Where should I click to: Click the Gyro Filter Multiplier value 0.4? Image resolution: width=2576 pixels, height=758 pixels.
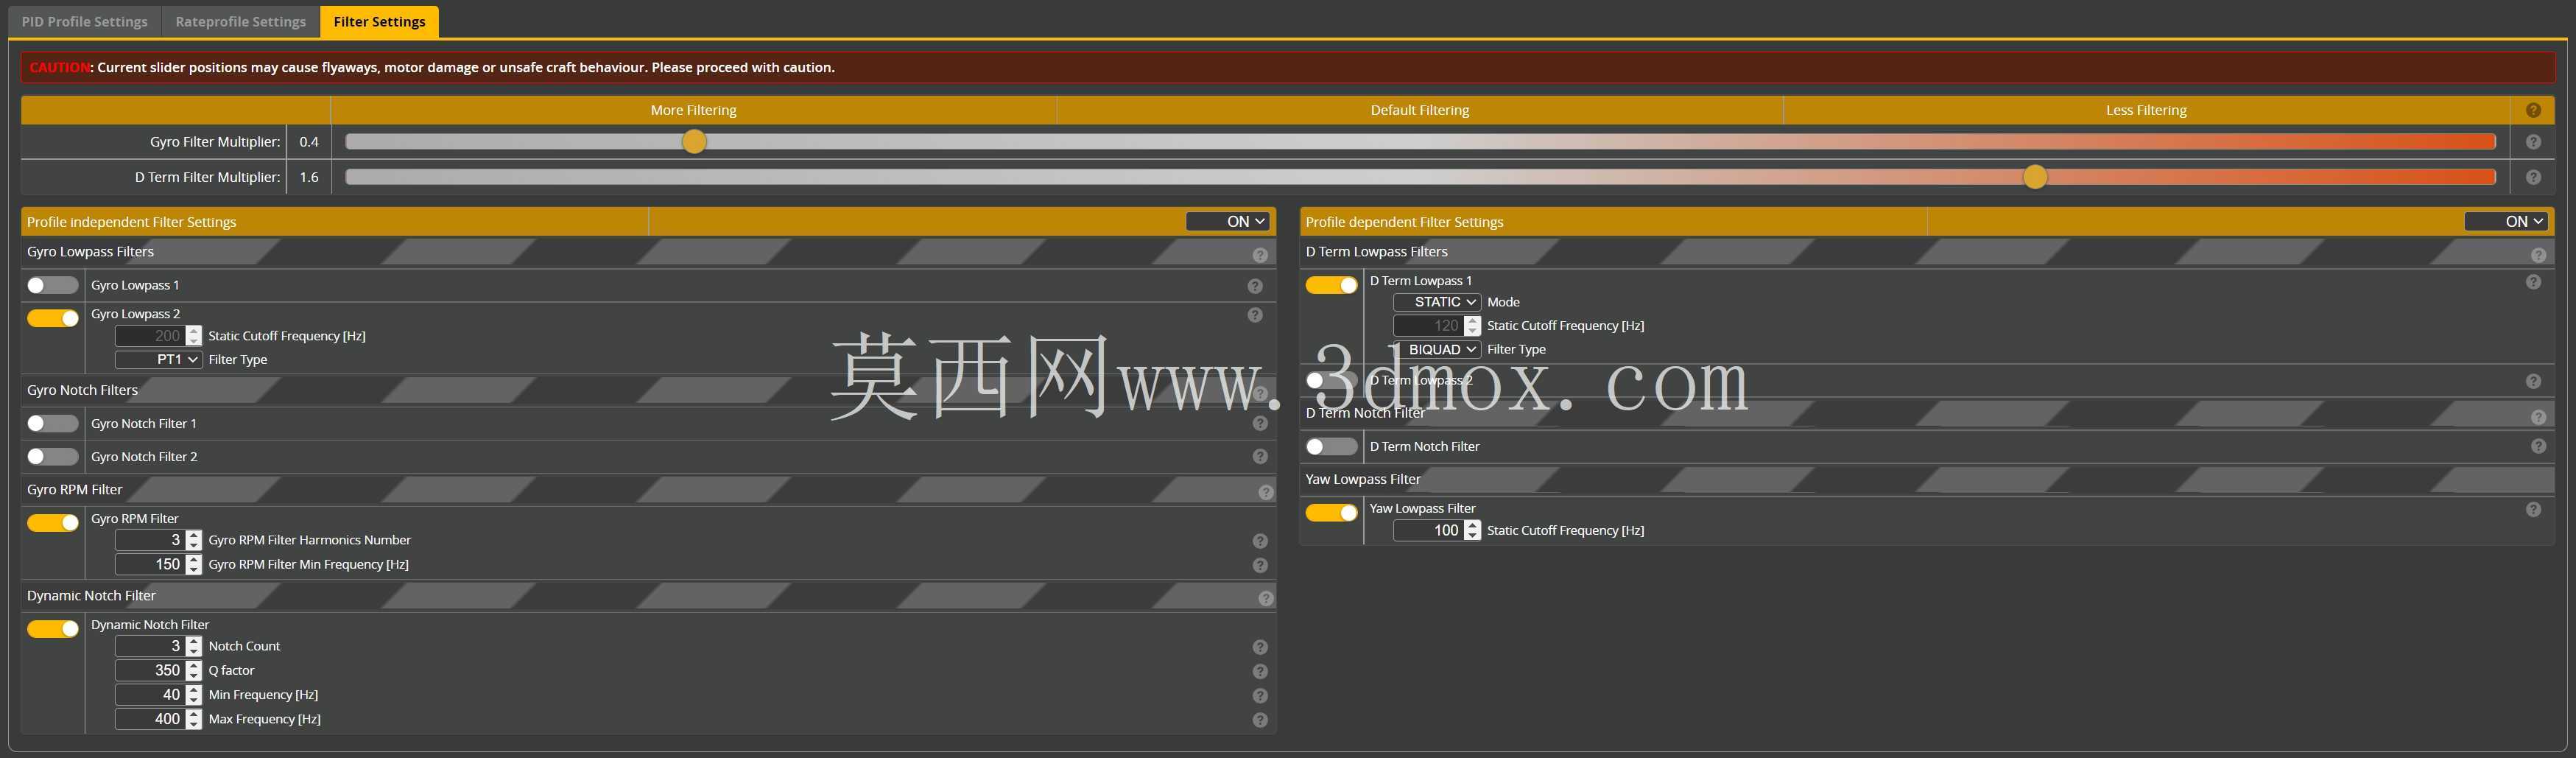pos(309,142)
